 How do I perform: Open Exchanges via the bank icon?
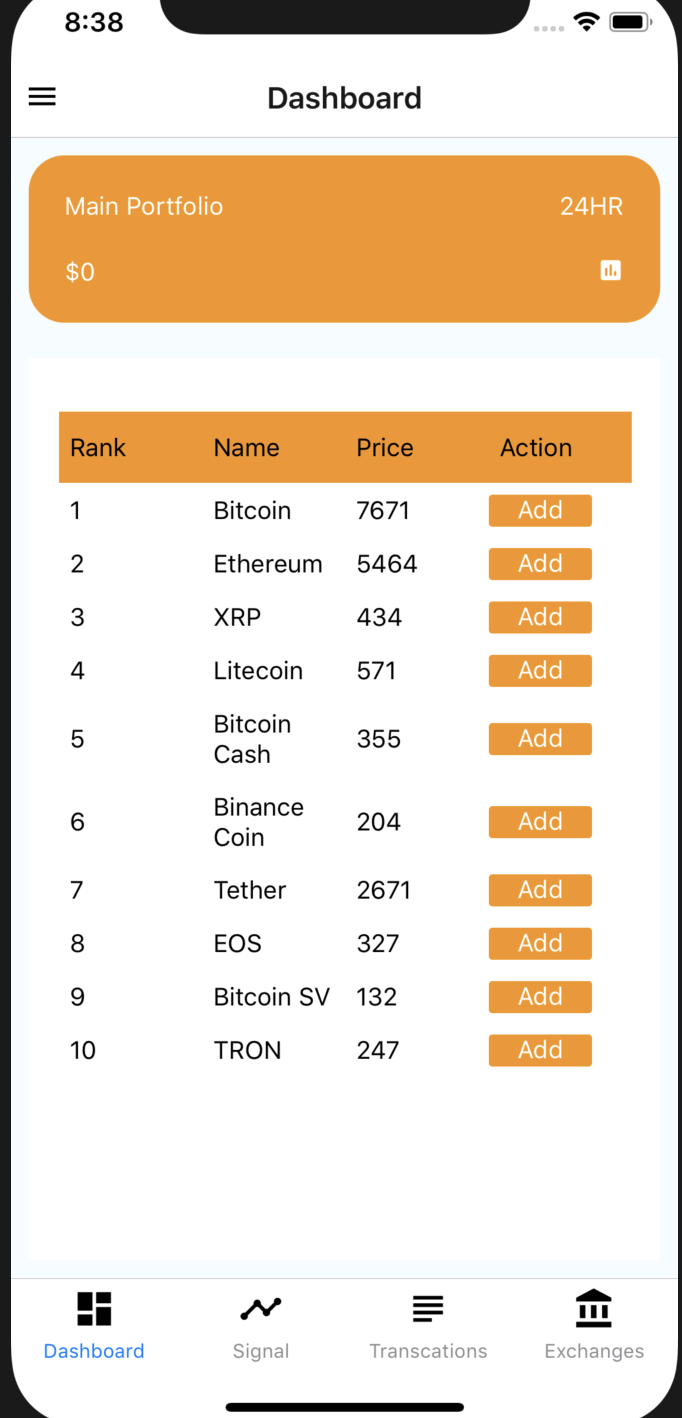click(593, 1307)
